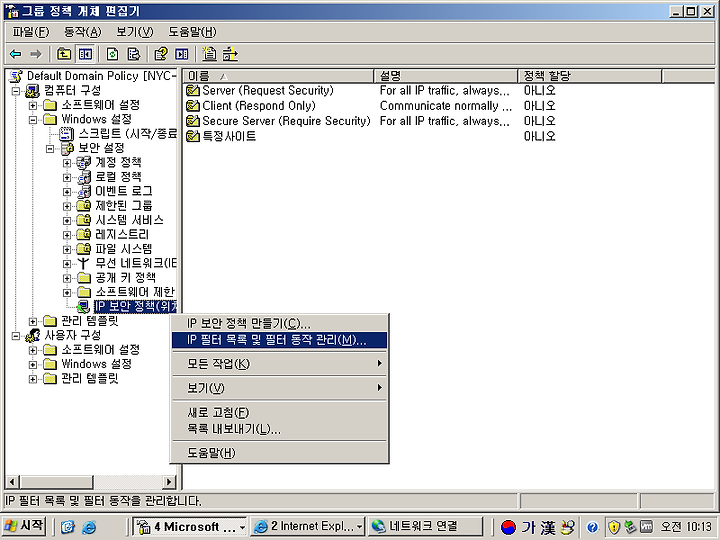Select the 공개 키 정책 tree item

[x=125, y=277]
